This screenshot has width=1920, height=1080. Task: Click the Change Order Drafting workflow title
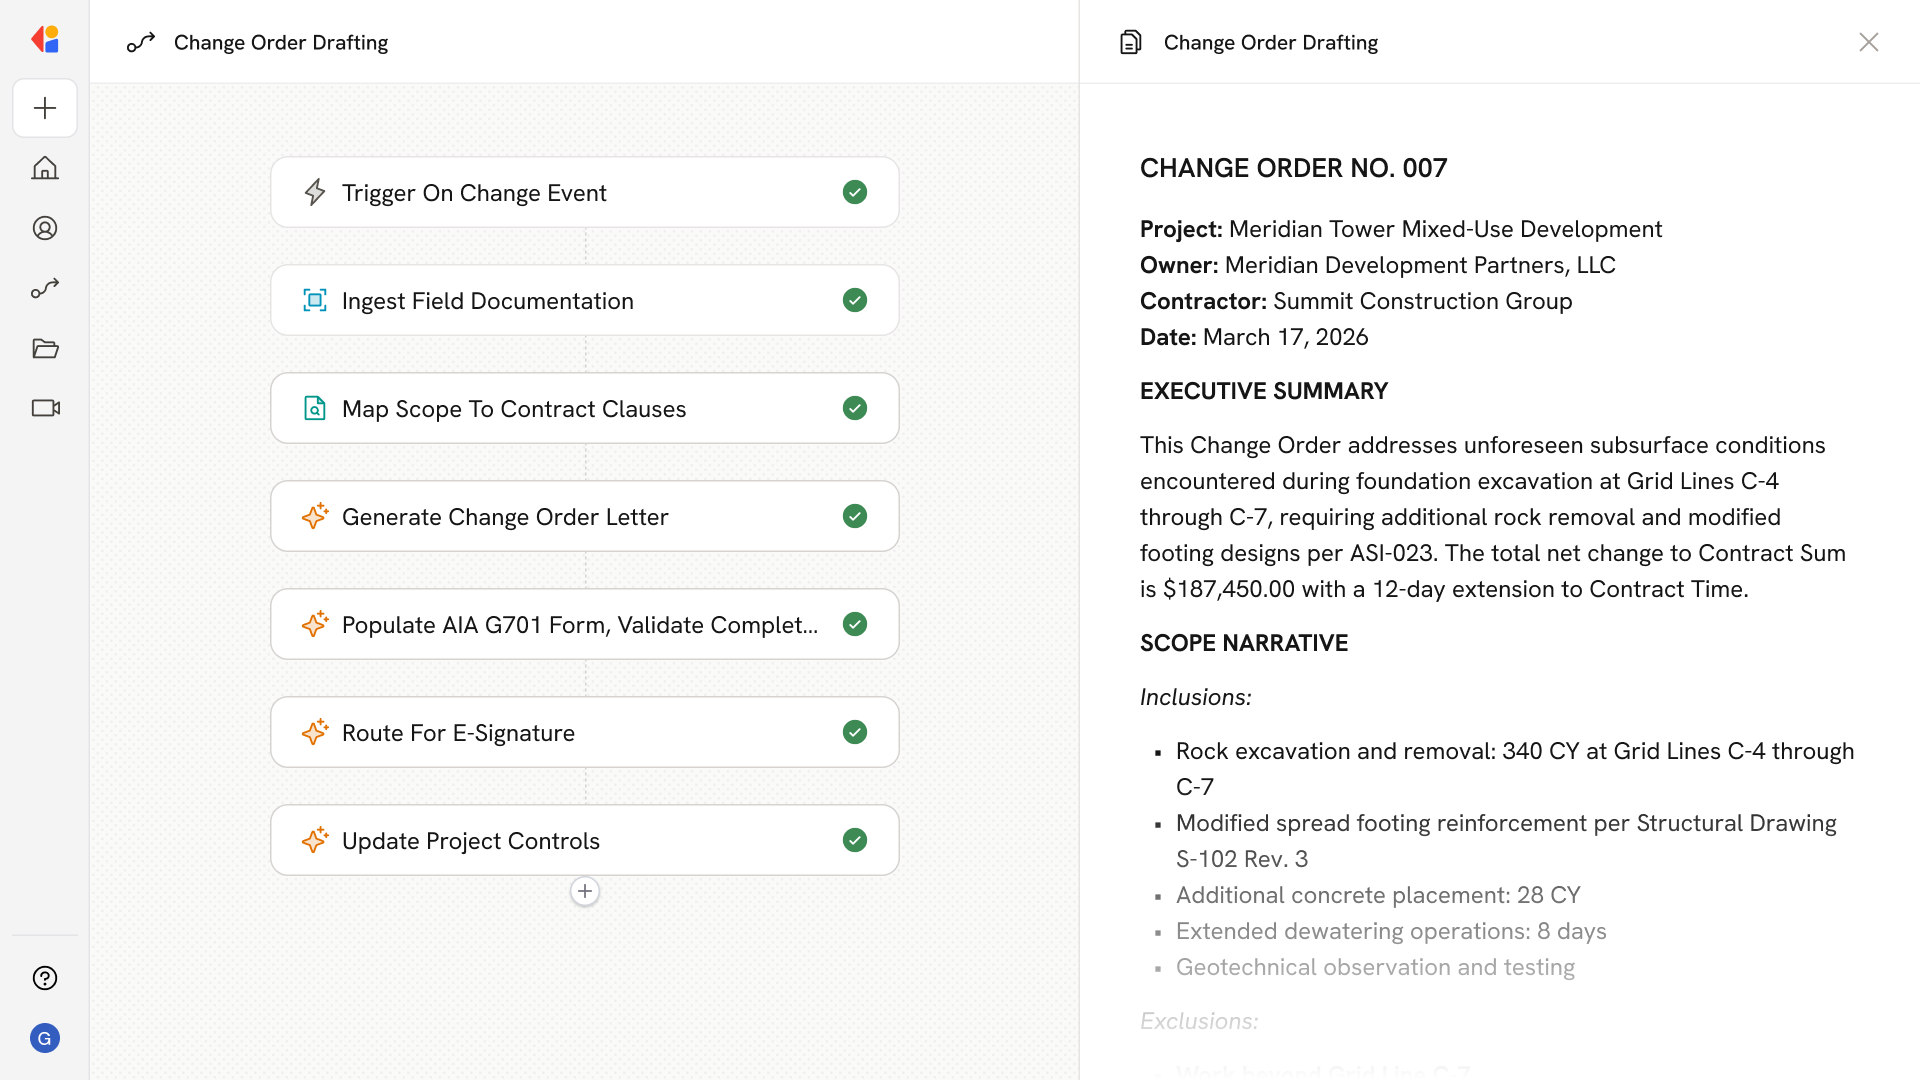click(x=281, y=42)
